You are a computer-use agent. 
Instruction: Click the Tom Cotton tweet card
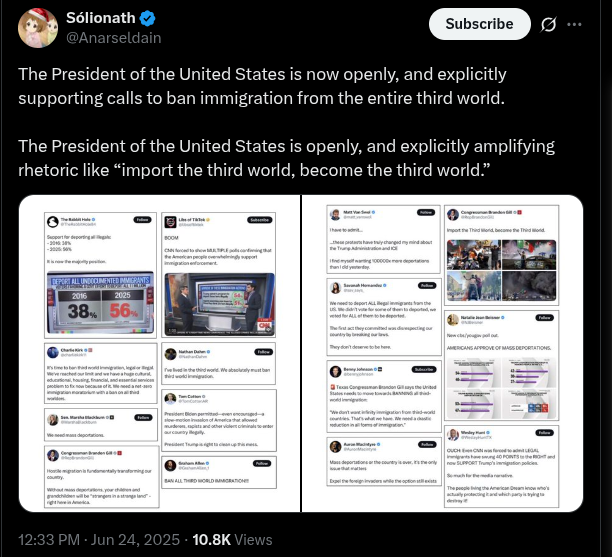coord(219,420)
